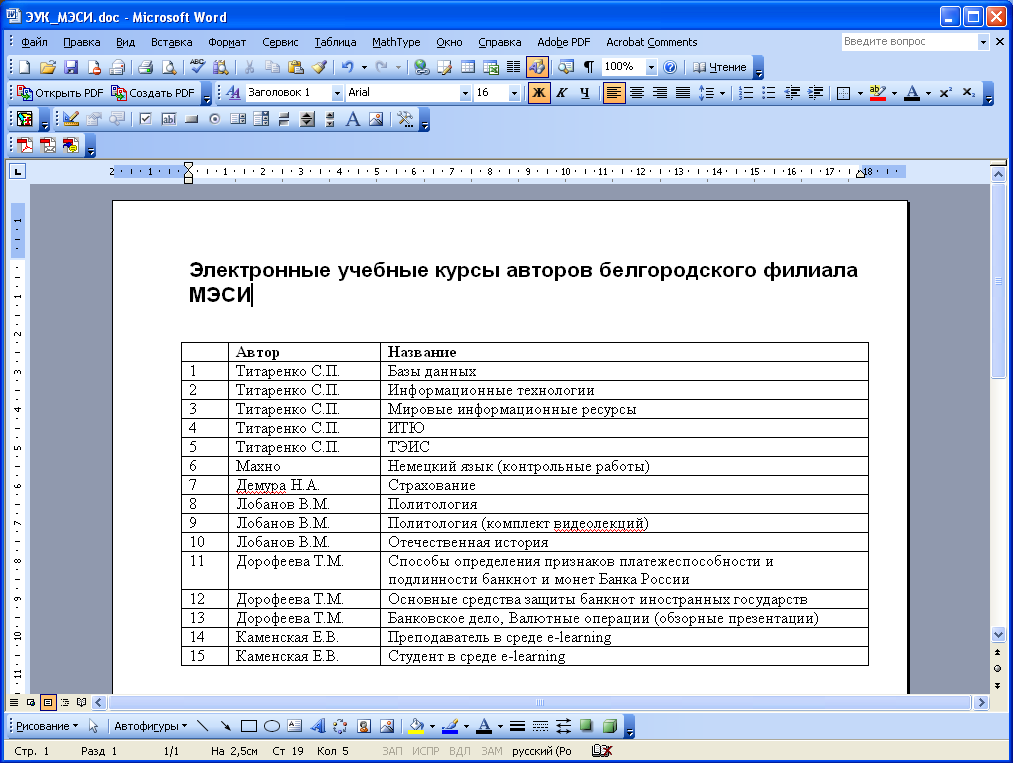
Task: Click the numbered list icon
Action: coord(746,93)
